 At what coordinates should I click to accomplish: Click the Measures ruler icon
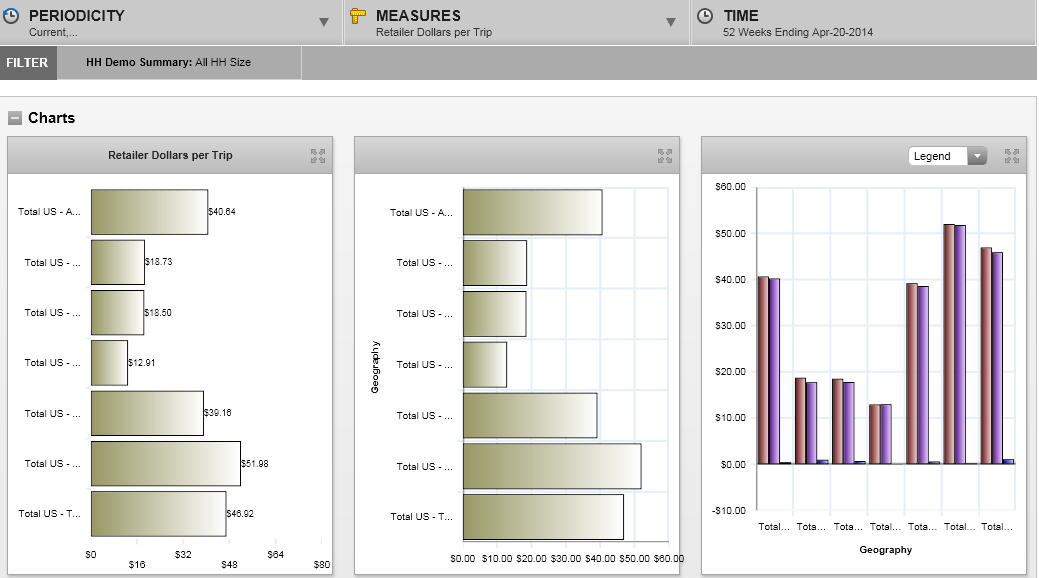tap(358, 16)
